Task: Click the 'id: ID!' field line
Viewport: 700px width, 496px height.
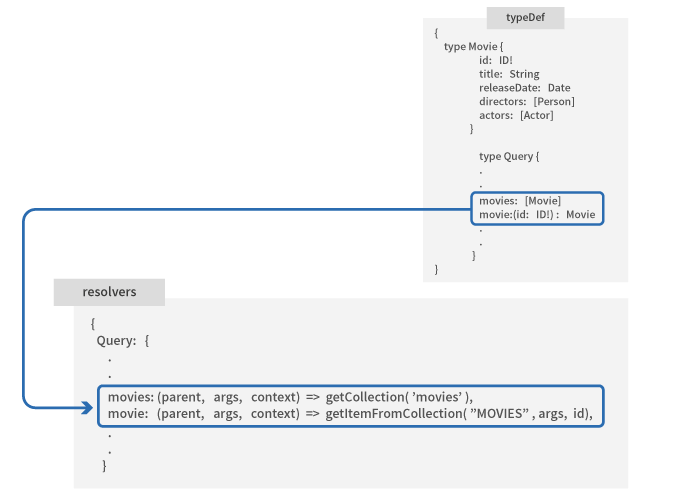Action: click(496, 60)
